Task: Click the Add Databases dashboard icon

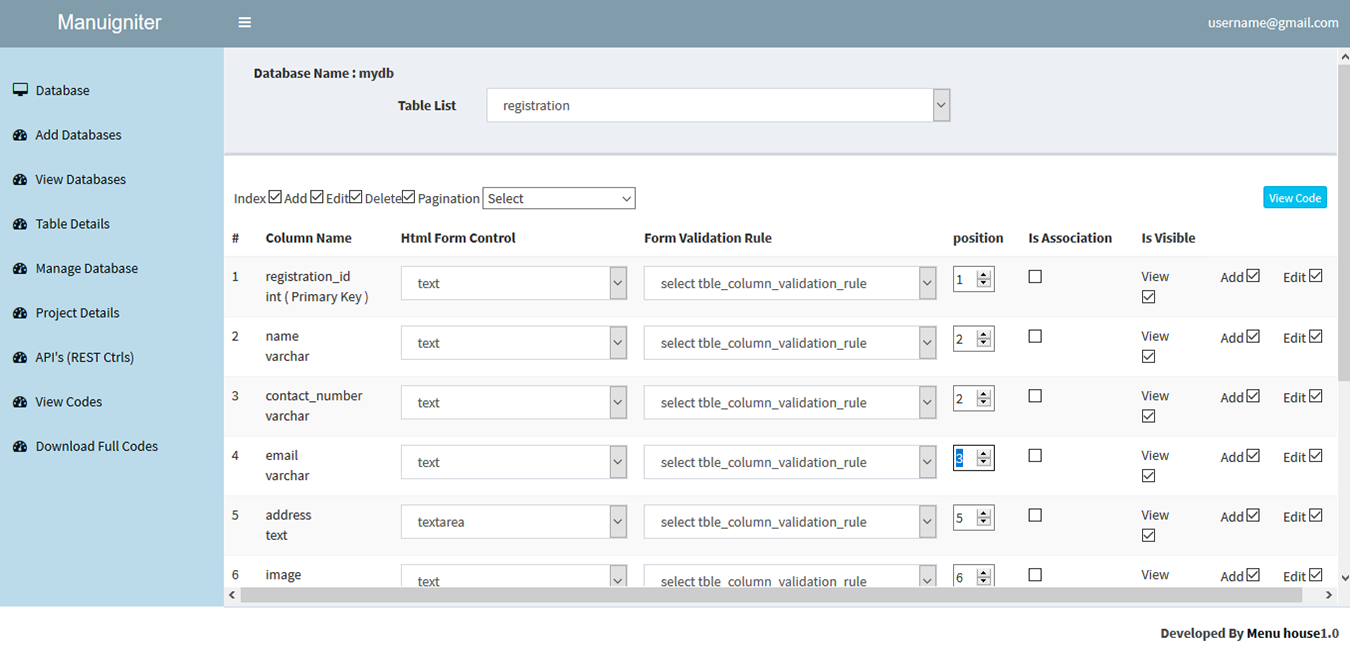Action: point(20,135)
